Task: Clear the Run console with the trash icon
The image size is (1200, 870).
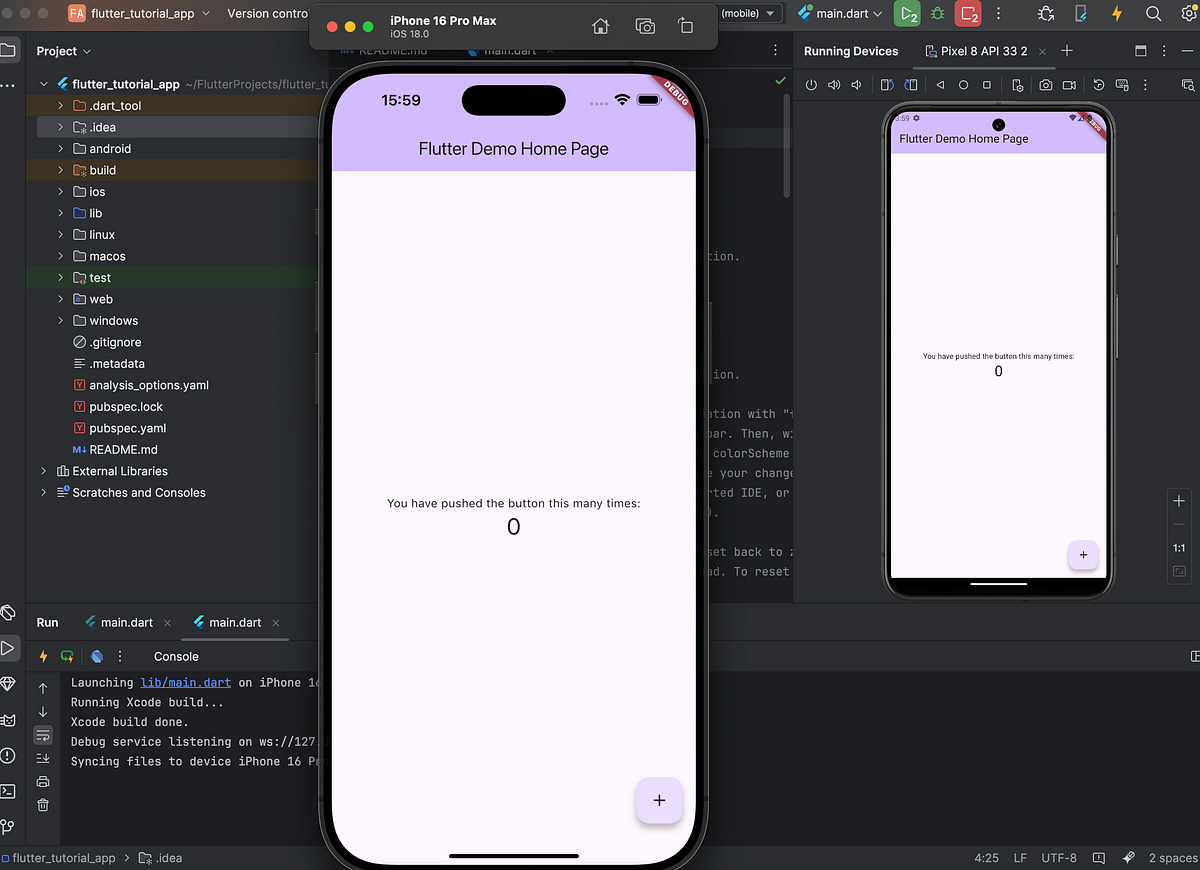Action: pyautogui.click(x=42, y=803)
